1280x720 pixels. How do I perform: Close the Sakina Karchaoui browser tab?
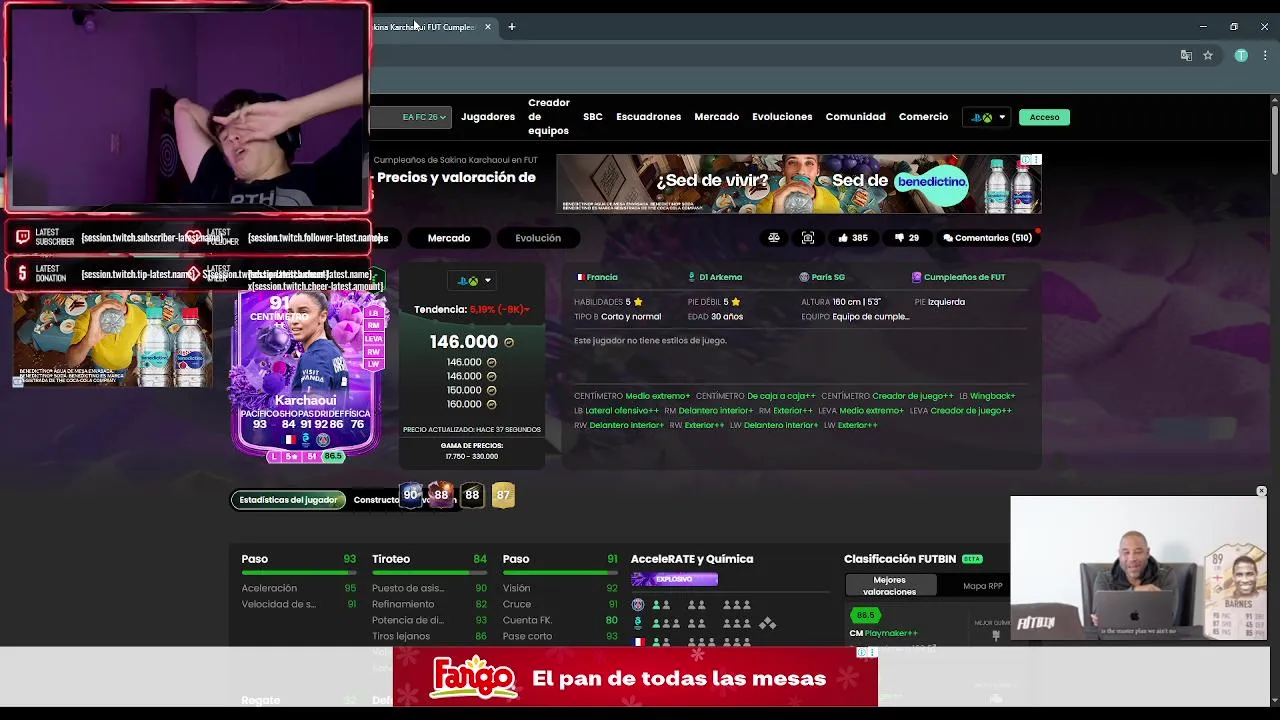pos(488,27)
